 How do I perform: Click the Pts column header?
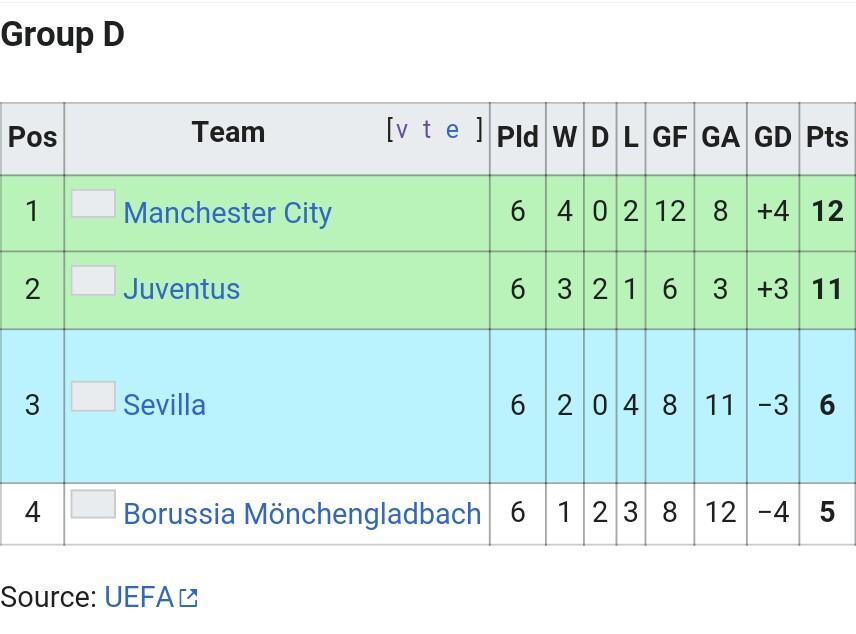pyautogui.click(x=827, y=137)
